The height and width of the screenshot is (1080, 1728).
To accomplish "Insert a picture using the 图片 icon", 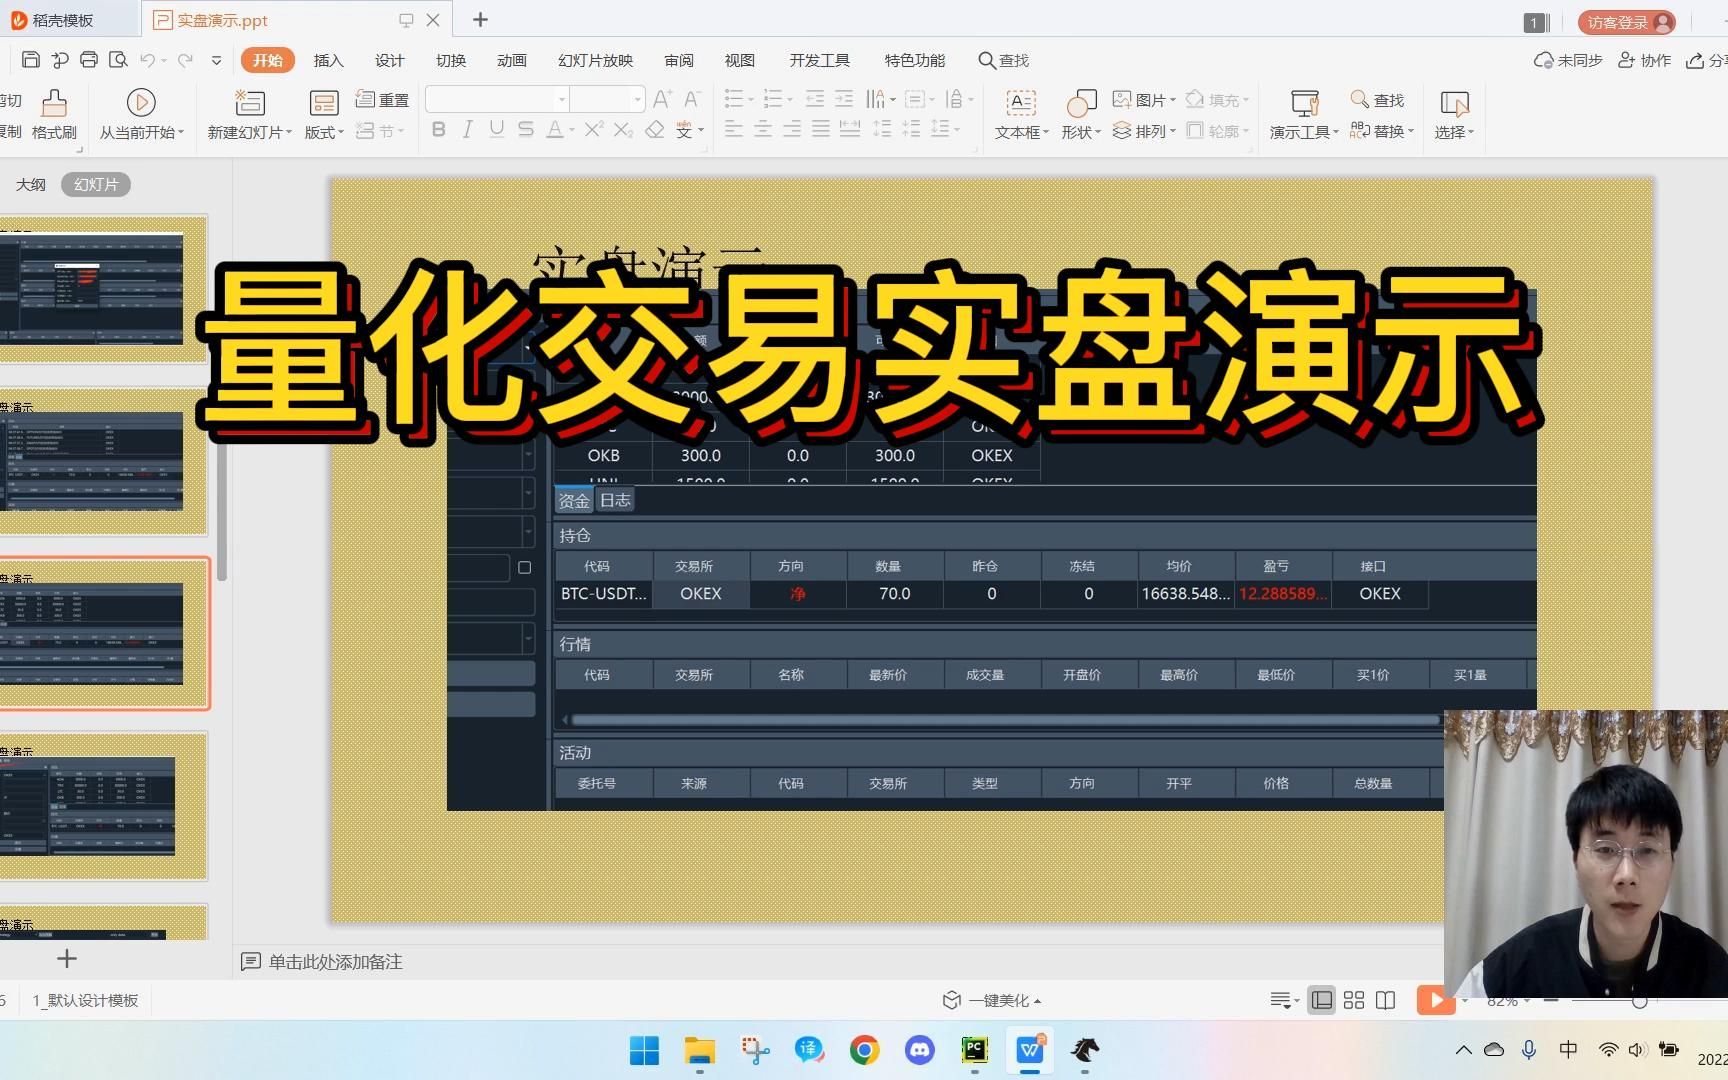I will pos(1146,99).
